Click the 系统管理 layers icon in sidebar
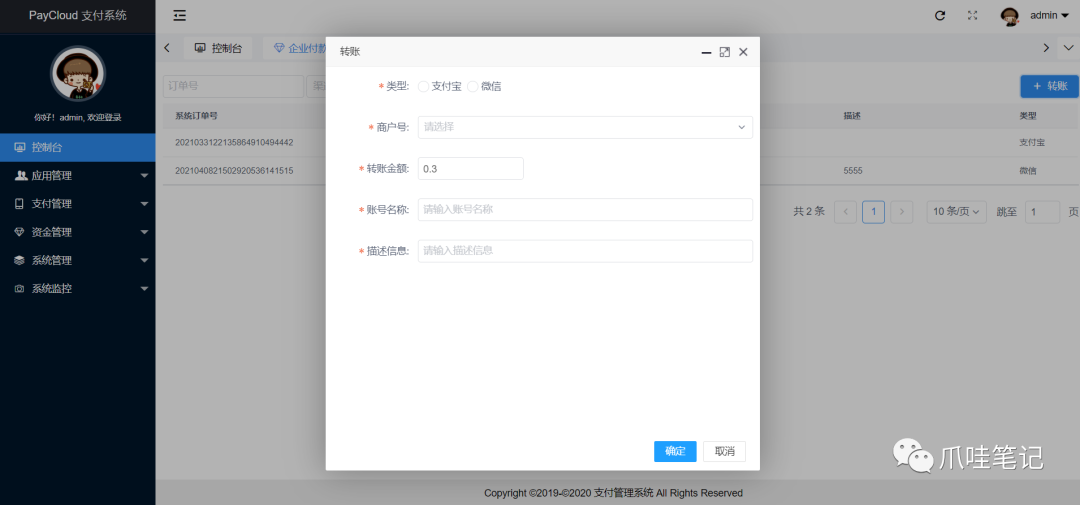Viewport: 1080px width, 505px height. [20, 260]
